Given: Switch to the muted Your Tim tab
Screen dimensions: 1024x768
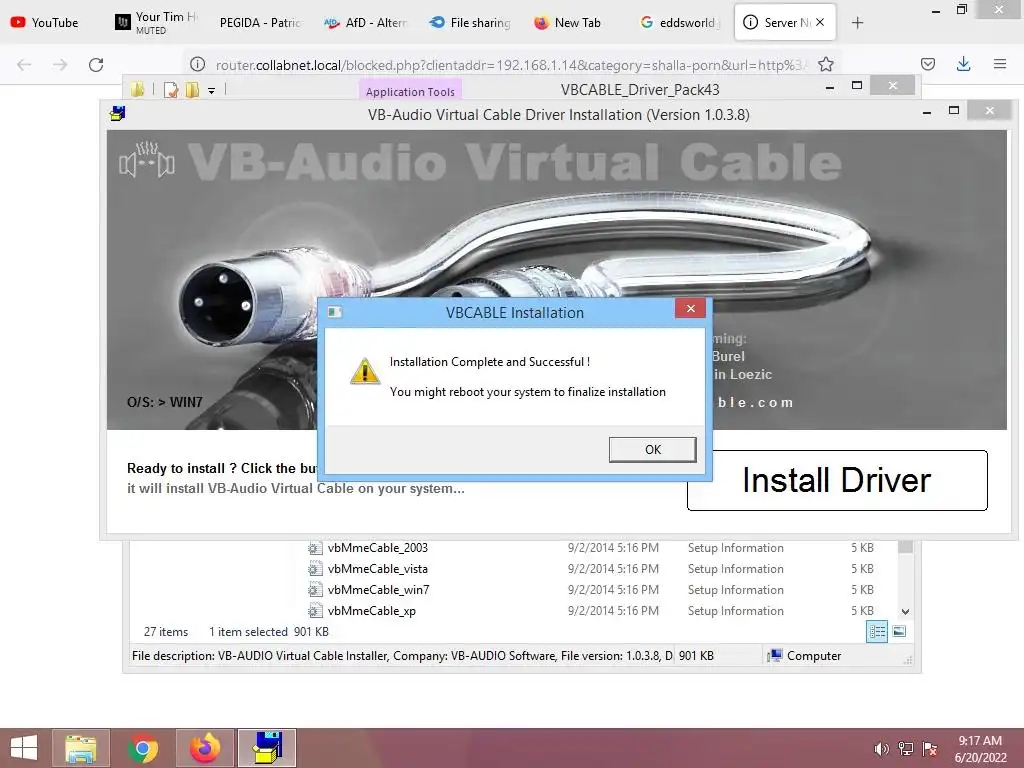Looking at the screenshot, I should point(157,22).
